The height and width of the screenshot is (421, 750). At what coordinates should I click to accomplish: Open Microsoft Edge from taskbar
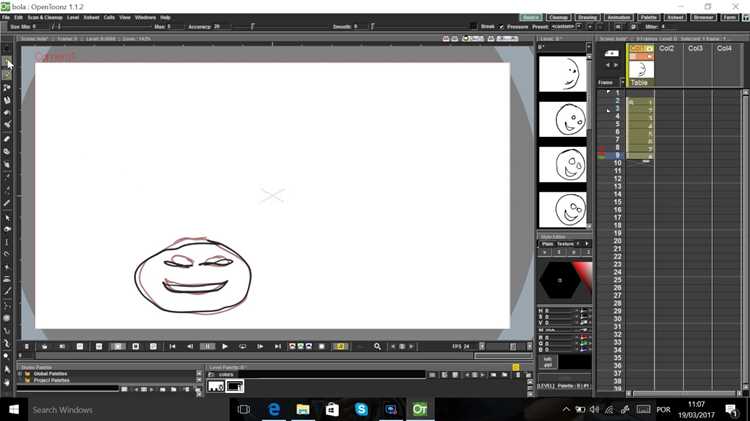click(274, 410)
